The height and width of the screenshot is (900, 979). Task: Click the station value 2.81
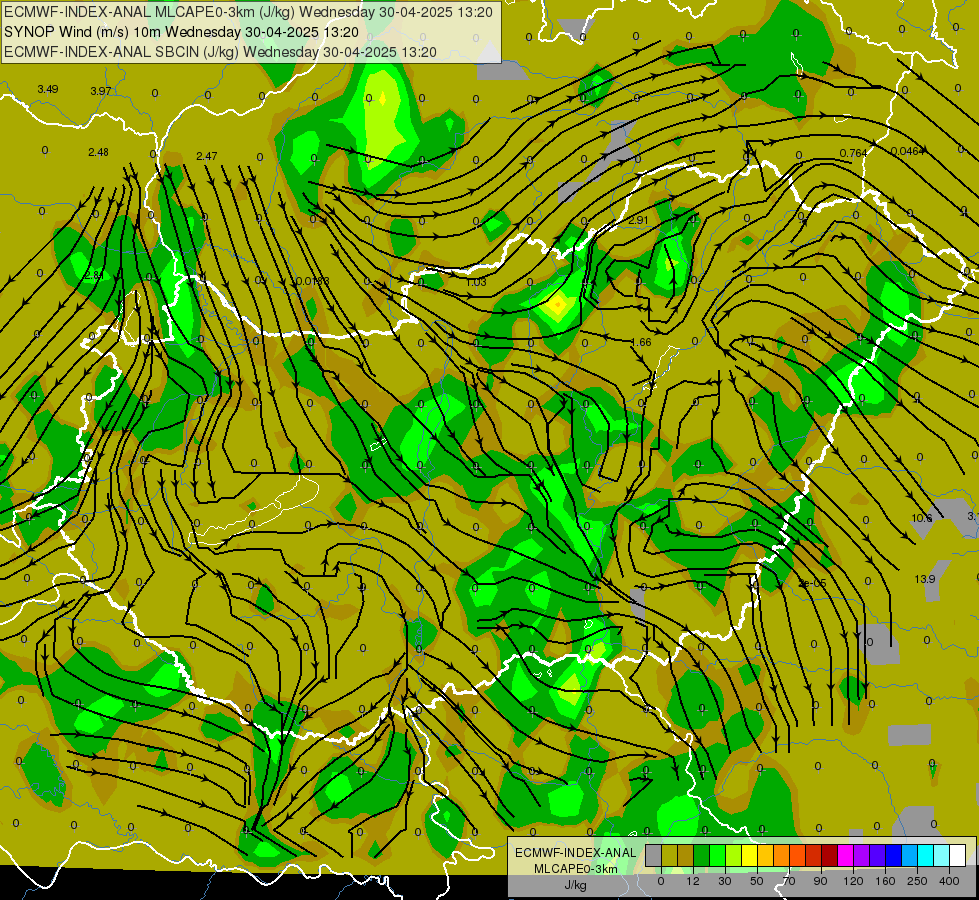pos(94,275)
